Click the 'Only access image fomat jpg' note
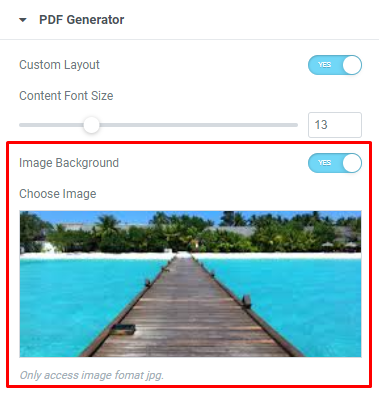Viewport: 379px width, 396px height. click(x=92, y=375)
